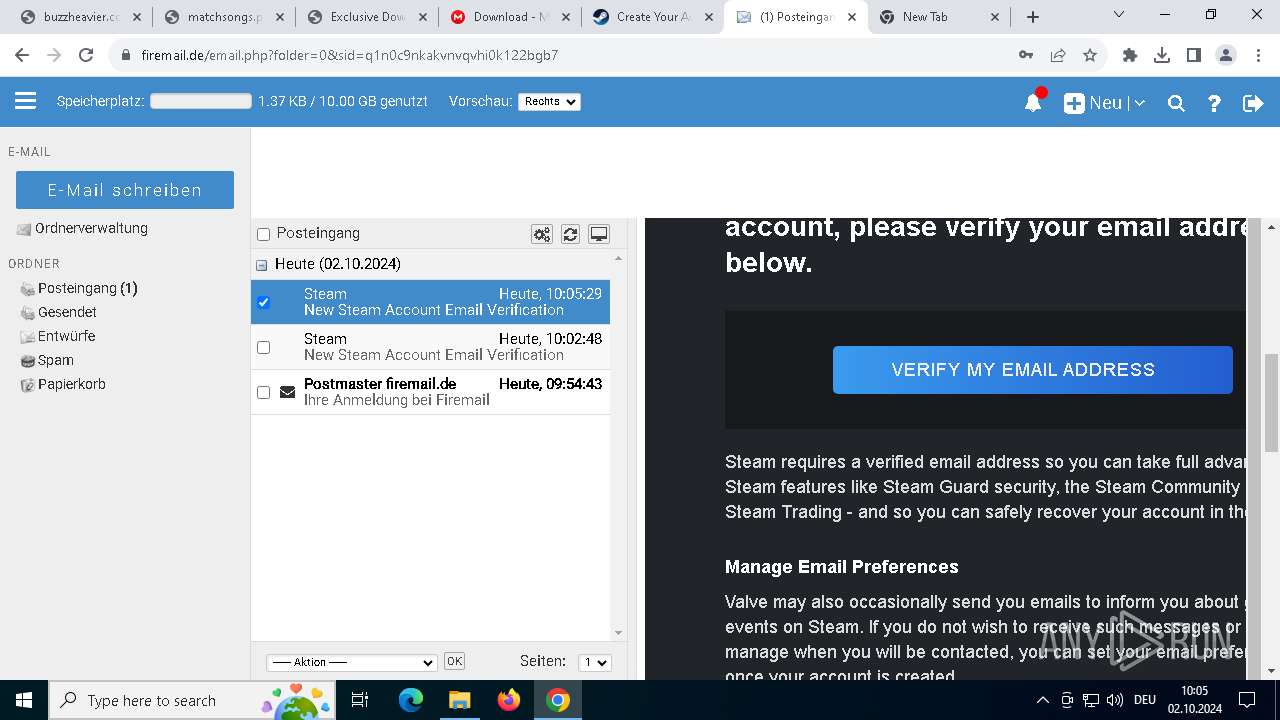Image resolution: width=1280 pixels, height=720 pixels.
Task: Open the hamburger menu in Firemail header
Action: [26, 101]
